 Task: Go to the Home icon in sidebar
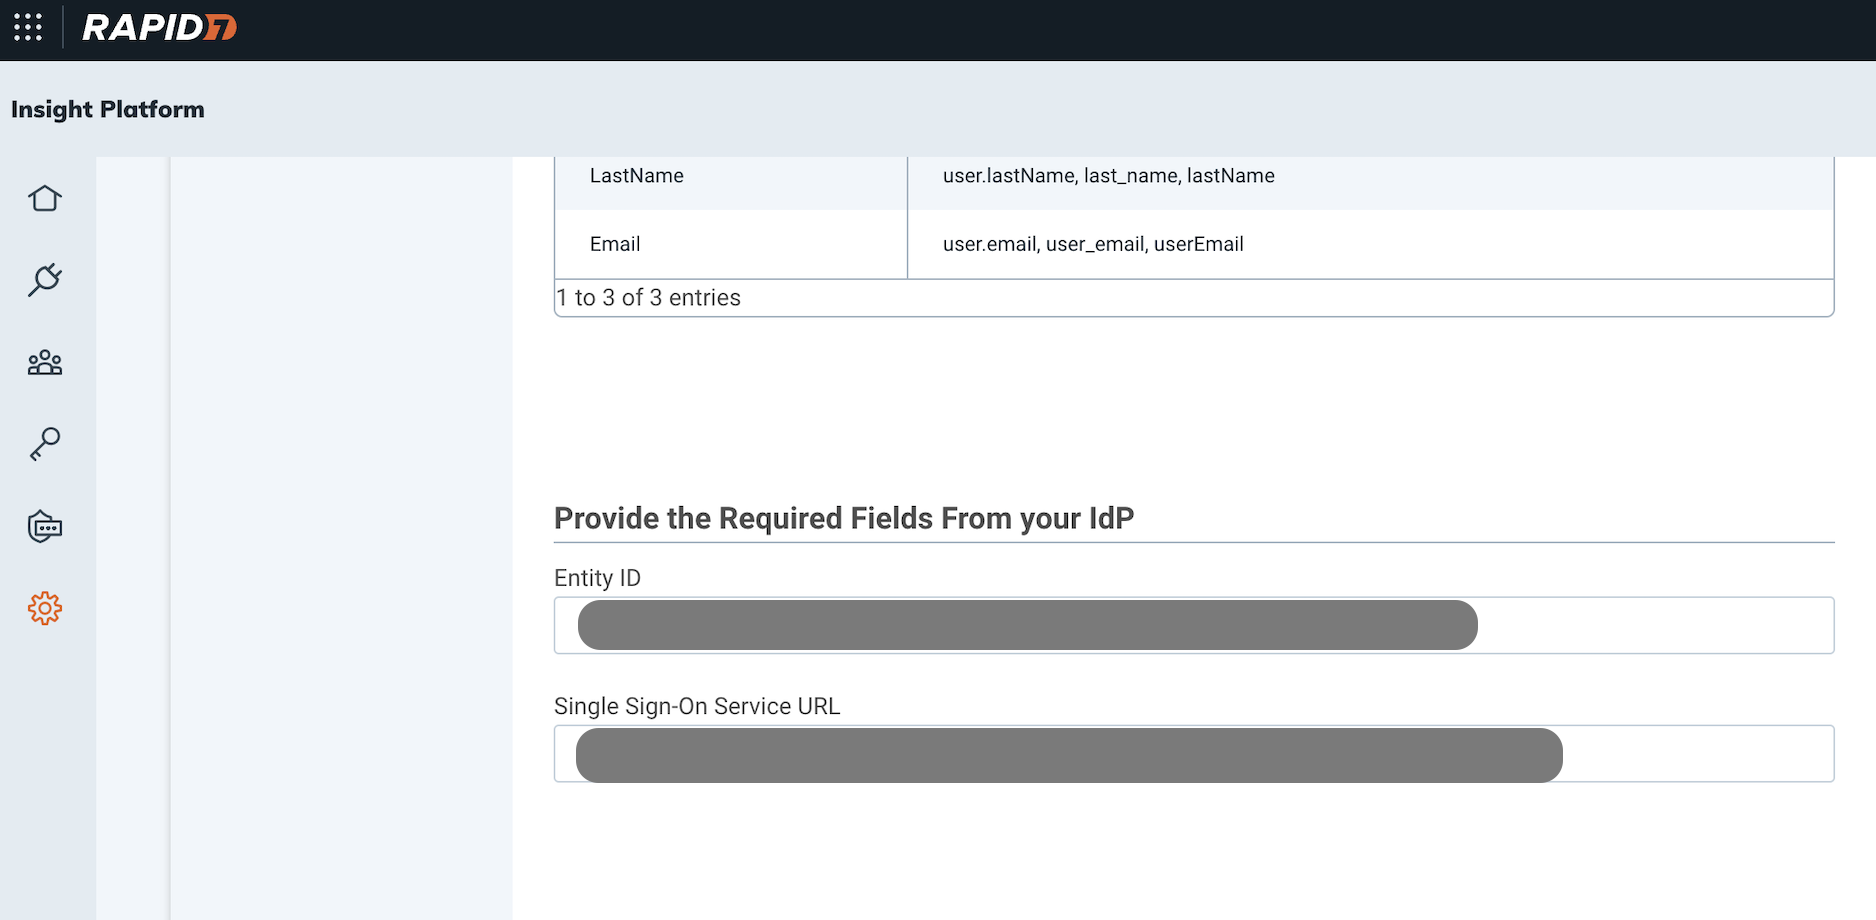[45, 198]
